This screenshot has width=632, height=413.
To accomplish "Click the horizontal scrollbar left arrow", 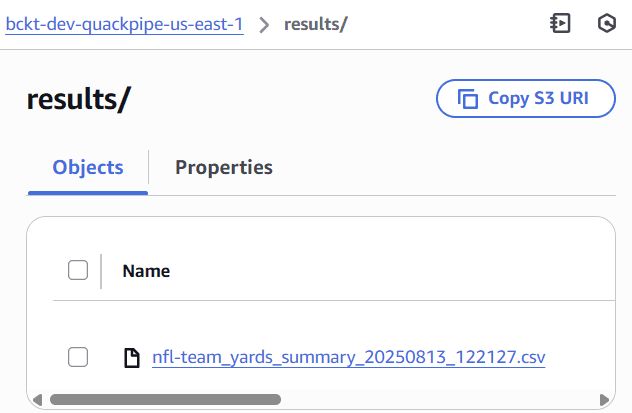I will click(37, 400).
